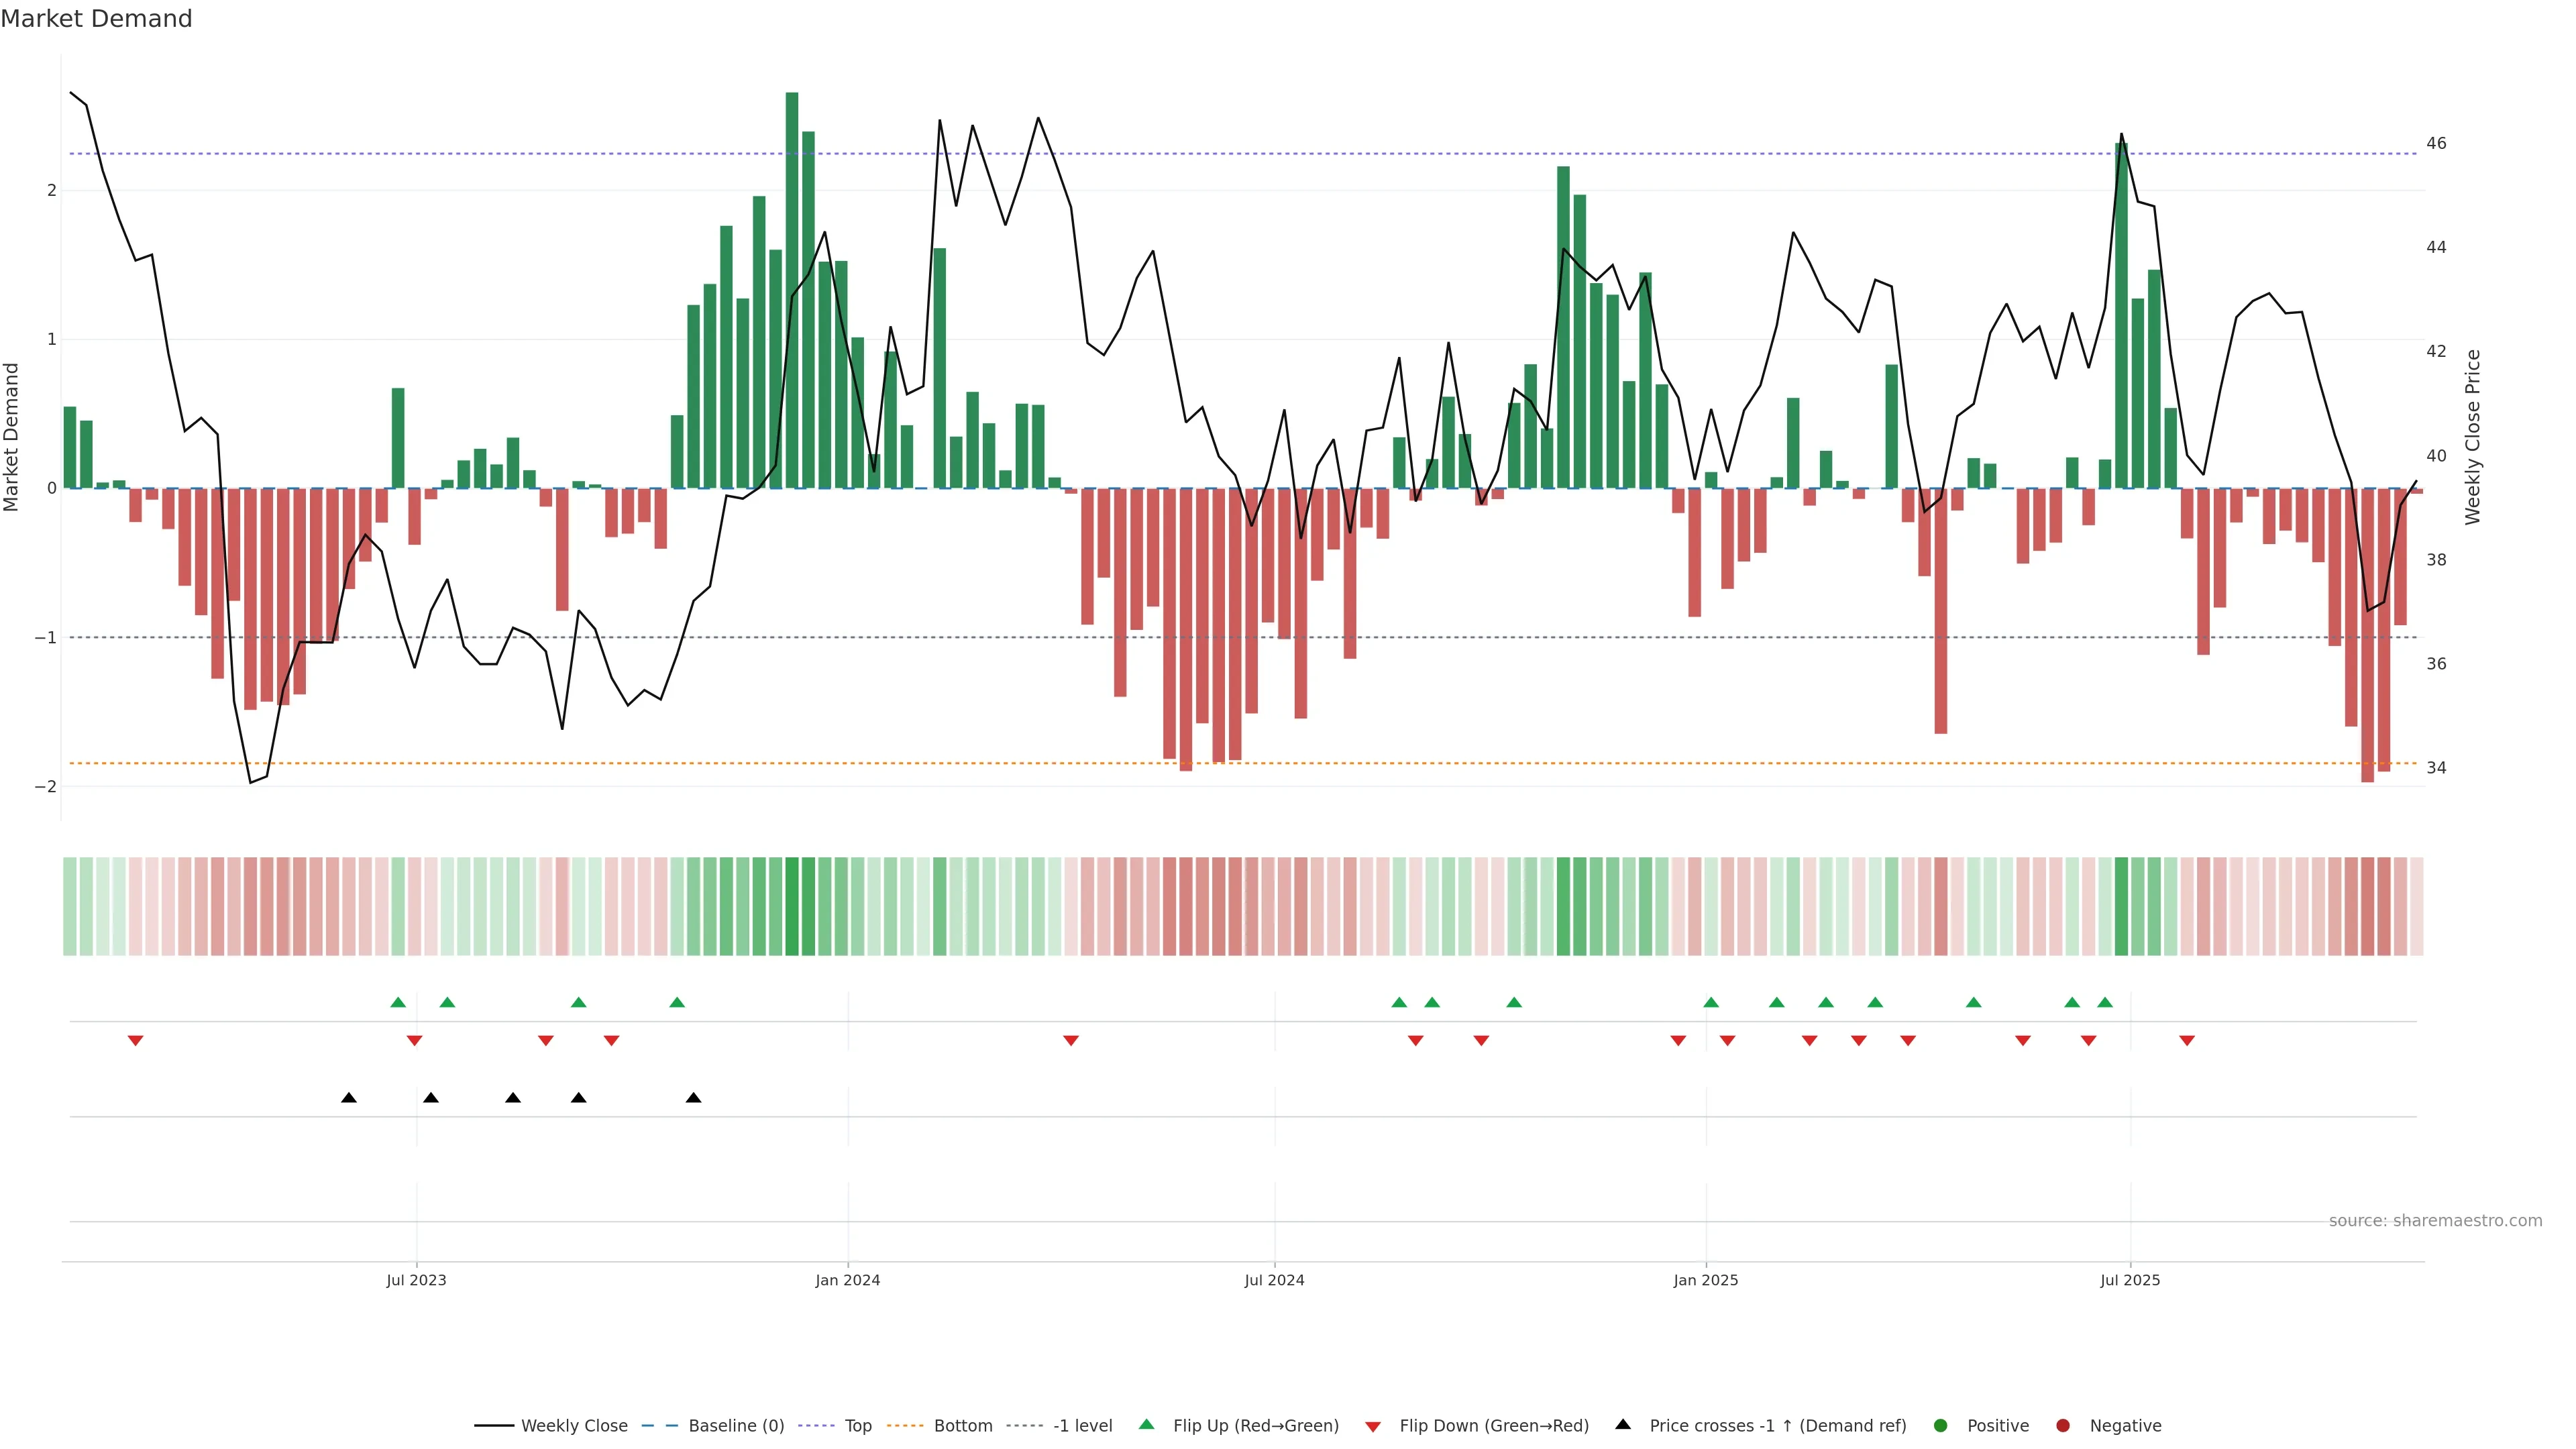Click the Jan 2024 x-axis label
This screenshot has height=1449, width=2576.
pos(847,1280)
